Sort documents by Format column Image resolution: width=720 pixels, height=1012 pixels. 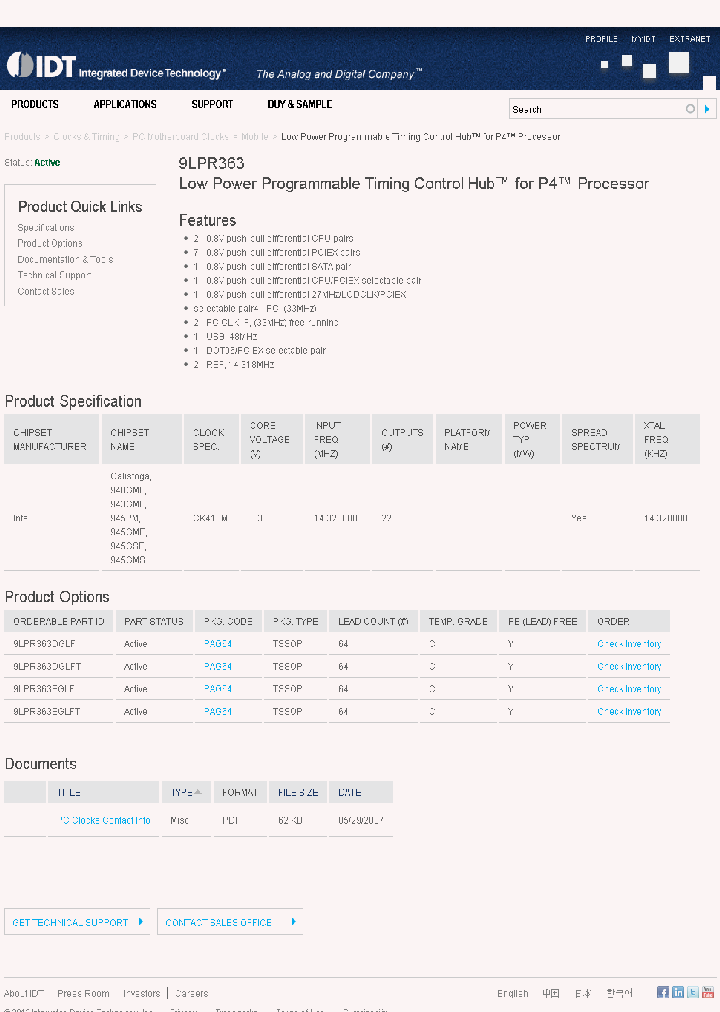click(x=240, y=792)
